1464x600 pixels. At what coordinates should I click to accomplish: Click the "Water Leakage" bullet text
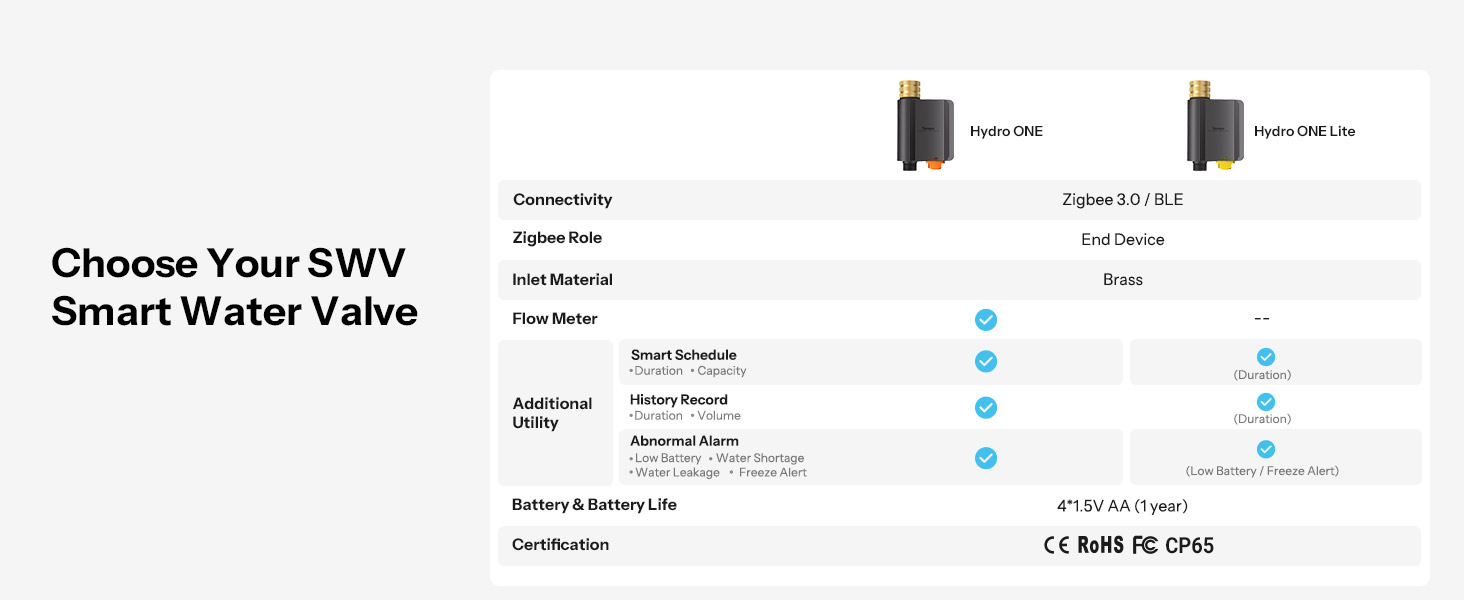click(x=677, y=473)
